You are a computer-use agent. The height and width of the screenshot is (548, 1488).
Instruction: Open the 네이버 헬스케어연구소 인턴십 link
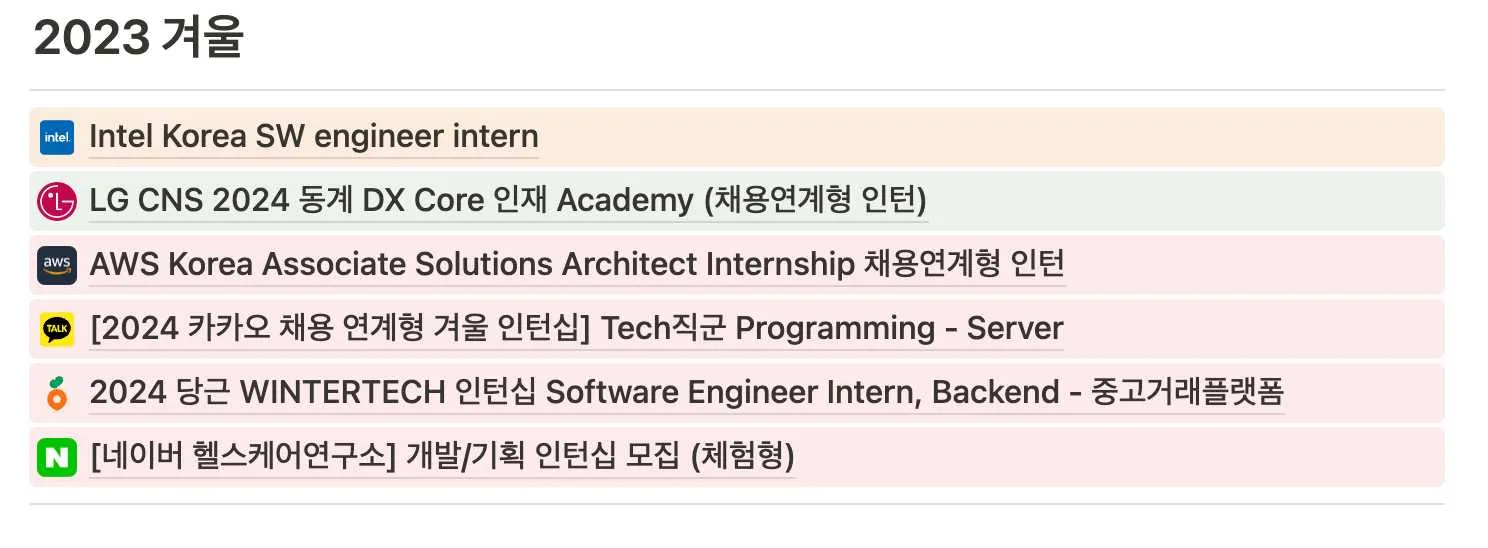click(441, 457)
